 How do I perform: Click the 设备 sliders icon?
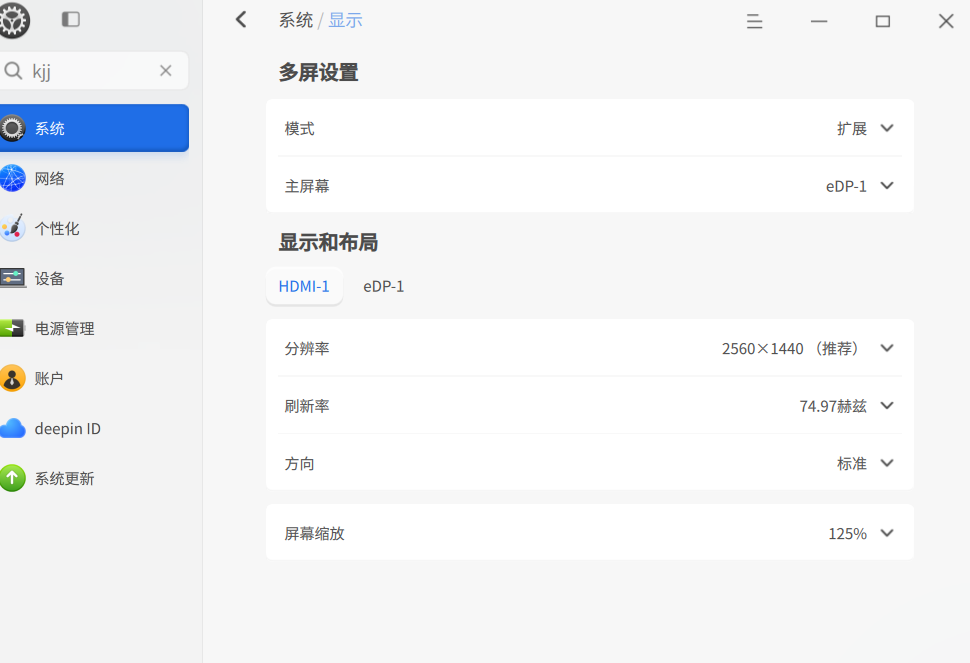coord(12,278)
